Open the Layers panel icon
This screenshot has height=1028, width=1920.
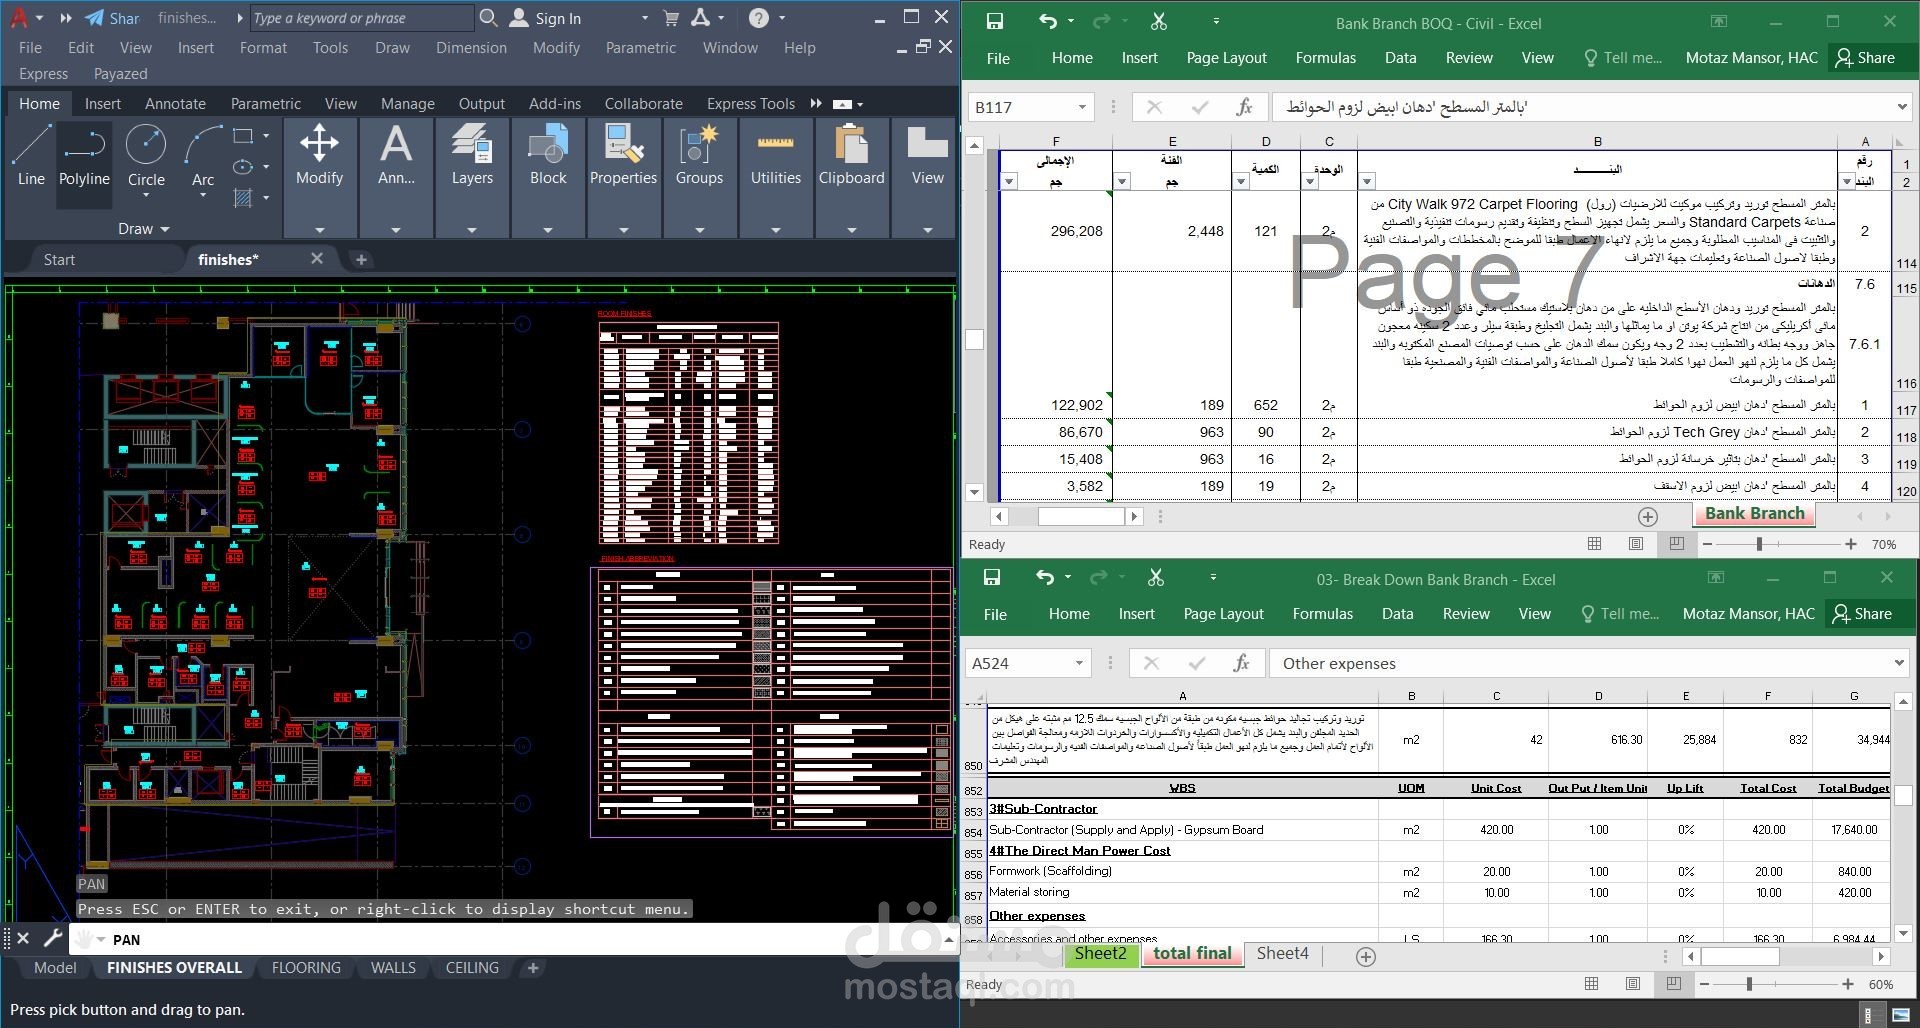pyautogui.click(x=472, y=158)
